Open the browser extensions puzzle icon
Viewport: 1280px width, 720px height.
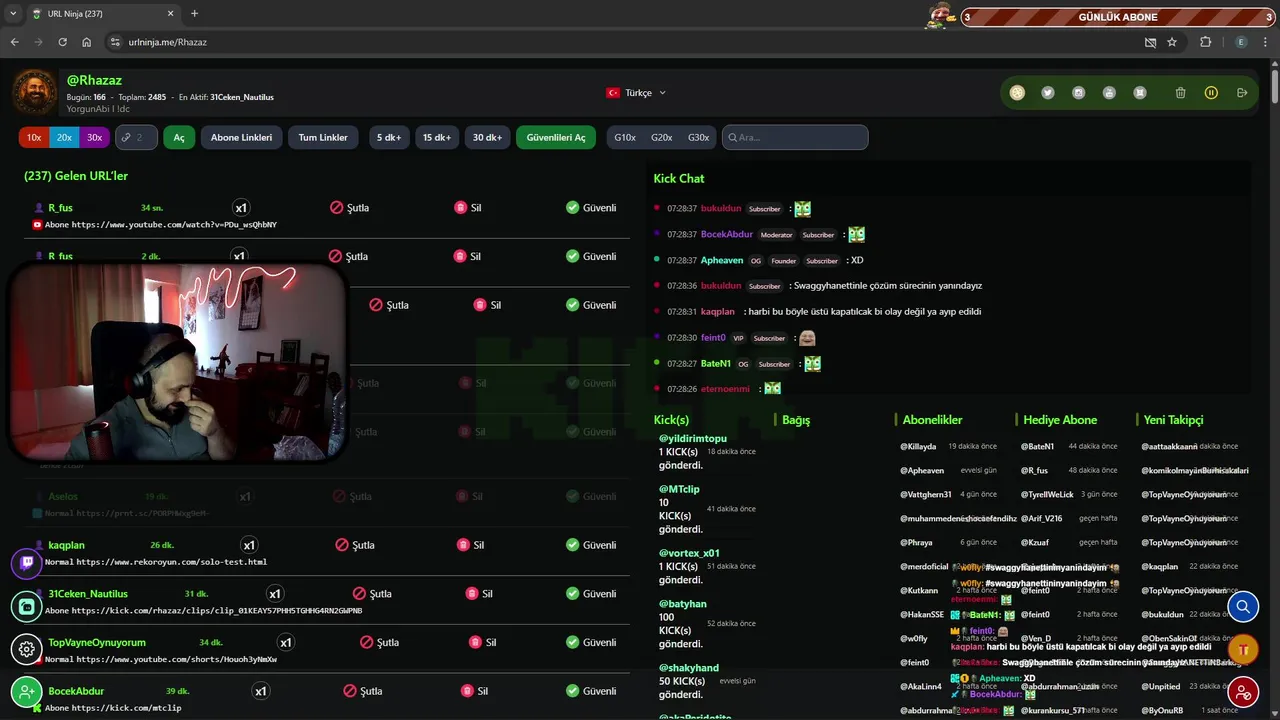[x=1205, y=42]
